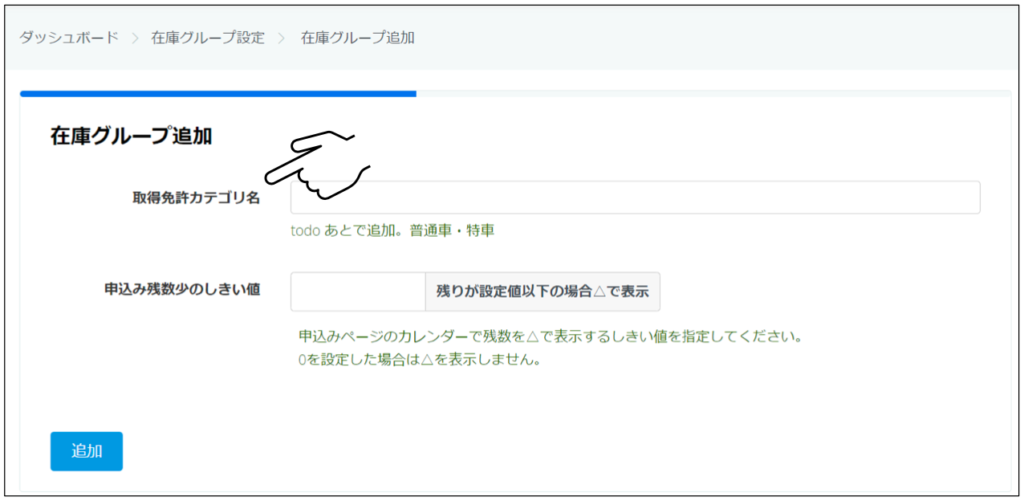
Task: Click the 残りが設定値以下の場合△で表示 addon label
Action: (x=542, y=292)
